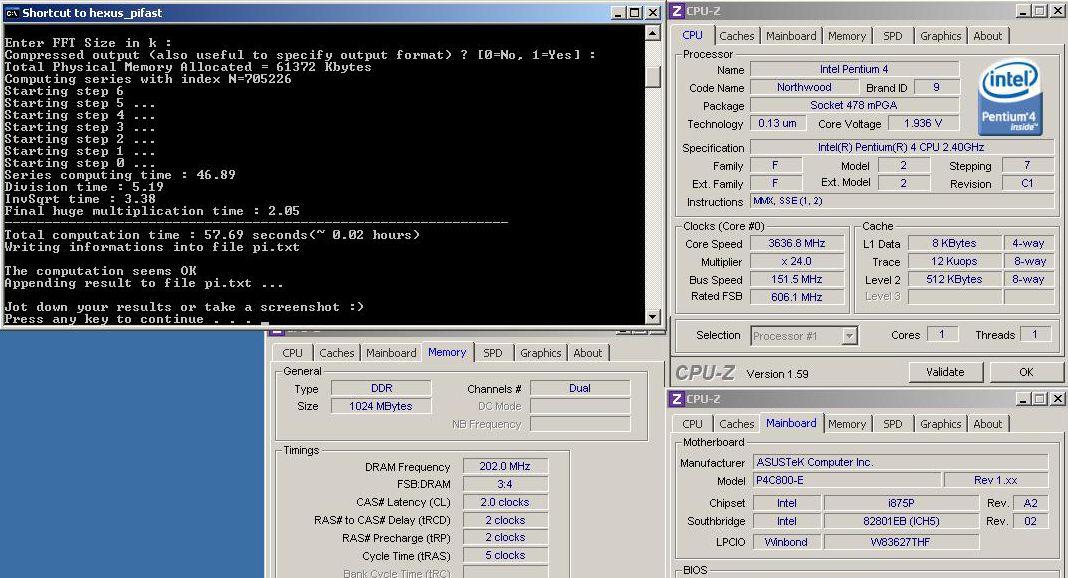This screenshot has width=1068, height=578.
Task: Switch to About tab in Memory CPU-Z window
Action: click(587, 353)
